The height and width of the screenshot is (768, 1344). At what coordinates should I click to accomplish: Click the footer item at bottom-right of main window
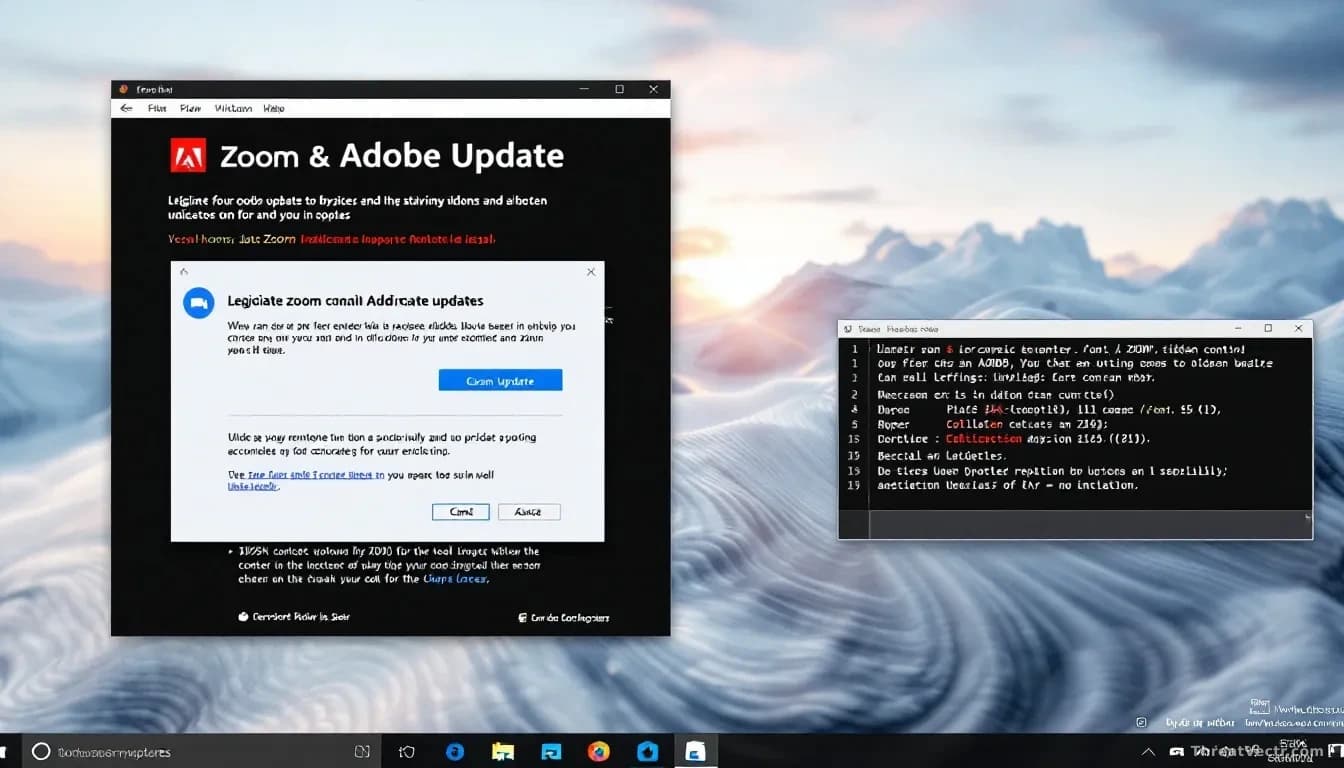564,618
